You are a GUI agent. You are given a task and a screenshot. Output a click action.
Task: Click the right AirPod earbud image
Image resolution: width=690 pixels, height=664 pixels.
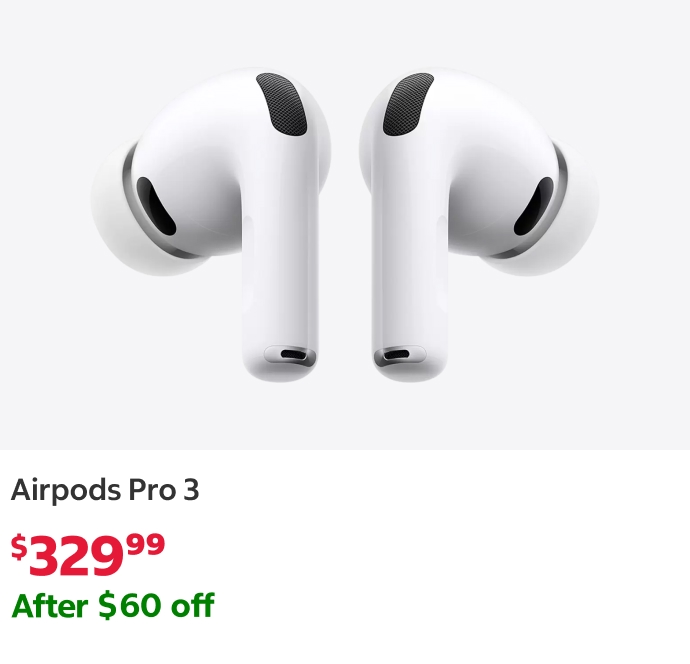[x=479, y=224]
